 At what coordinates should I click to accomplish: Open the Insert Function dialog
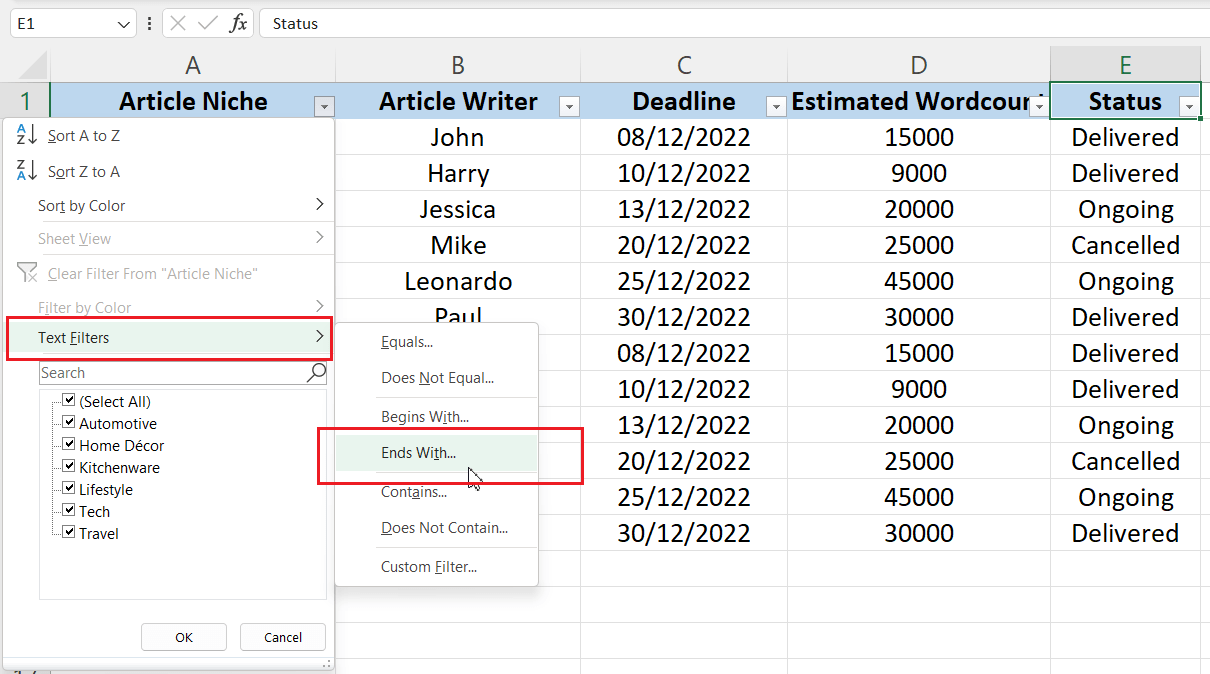237,22
